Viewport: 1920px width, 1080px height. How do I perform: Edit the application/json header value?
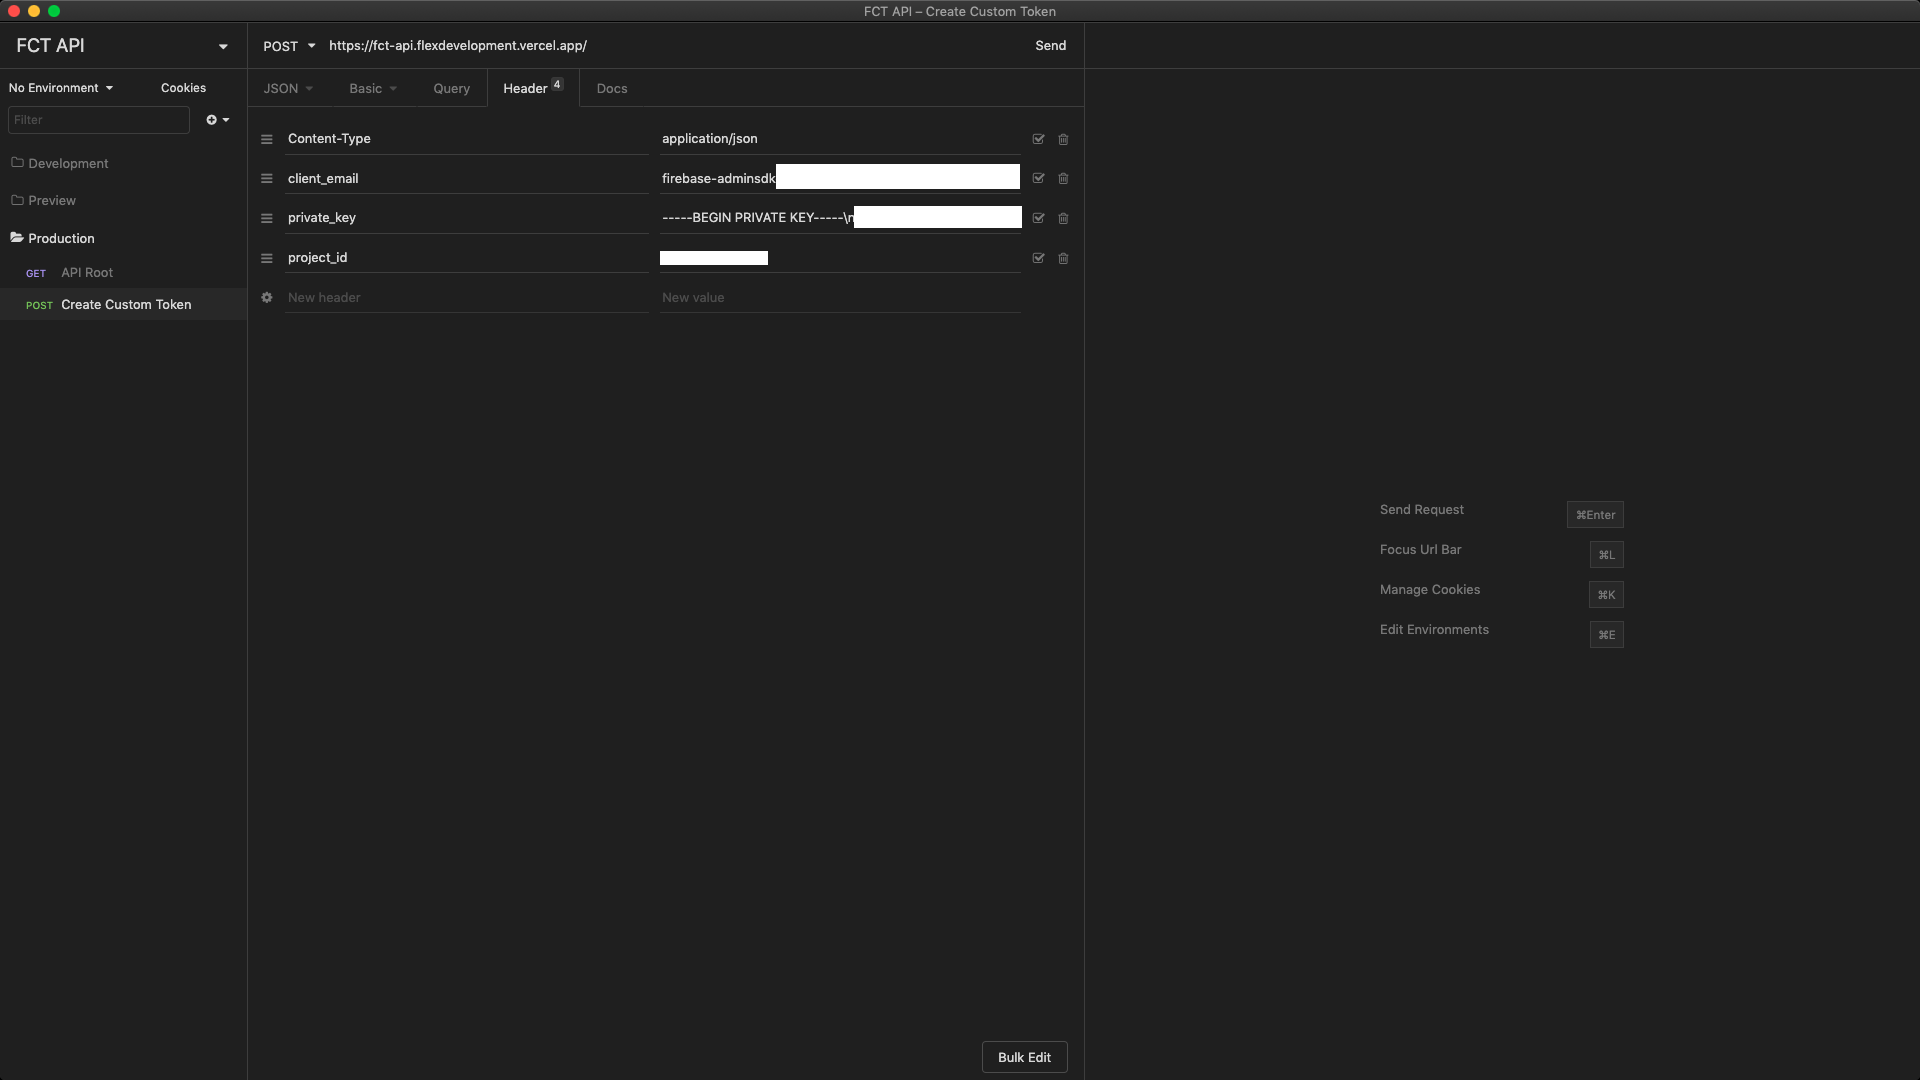[x=840, y=139]
